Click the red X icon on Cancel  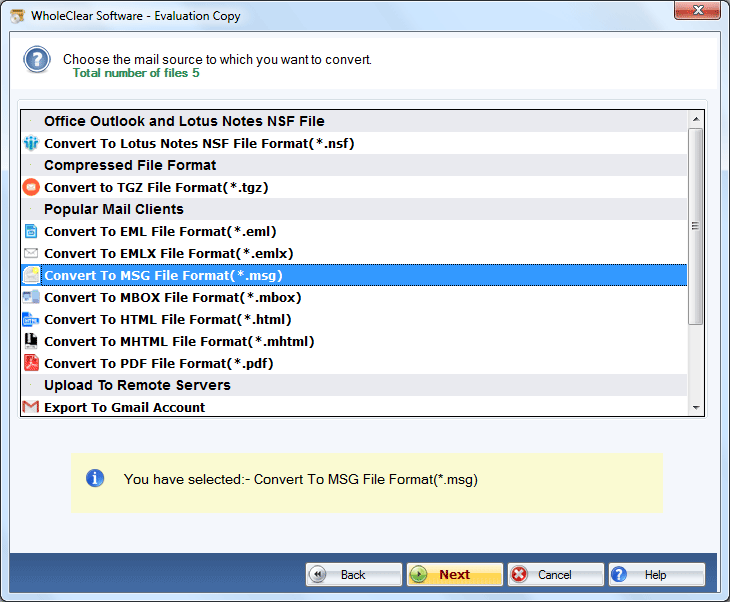(x=519, y=574)
